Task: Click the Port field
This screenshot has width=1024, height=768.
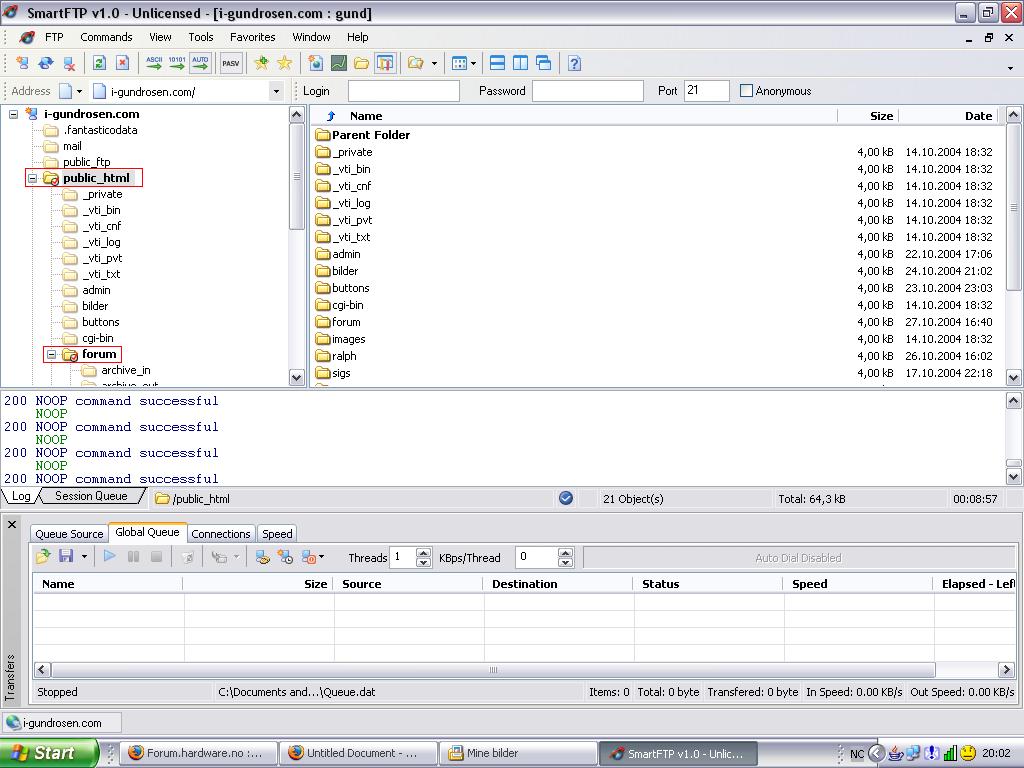Action: (x=707, y=91)
